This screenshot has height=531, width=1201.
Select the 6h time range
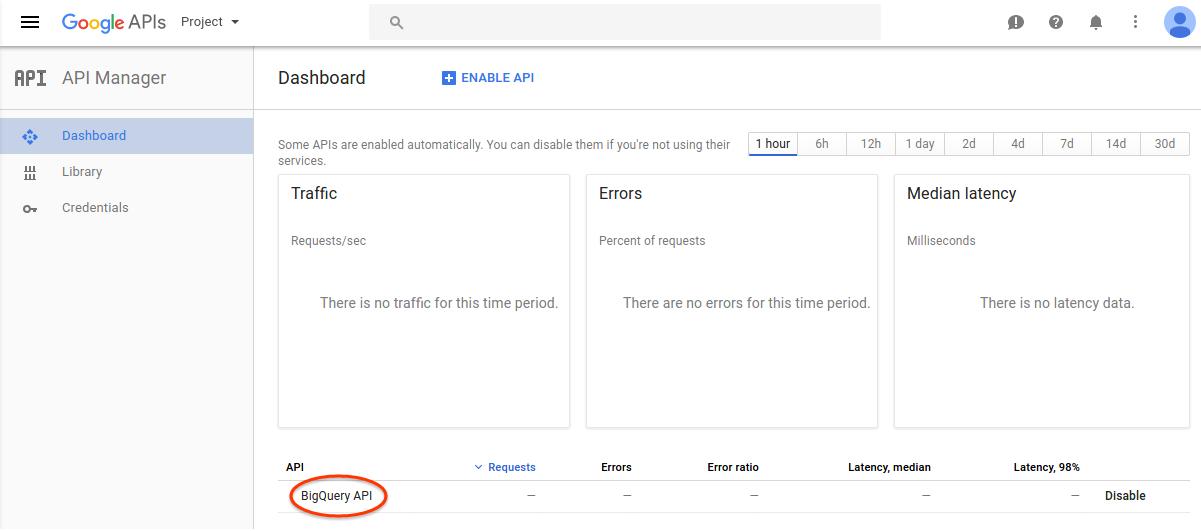(x=821, y=144)
